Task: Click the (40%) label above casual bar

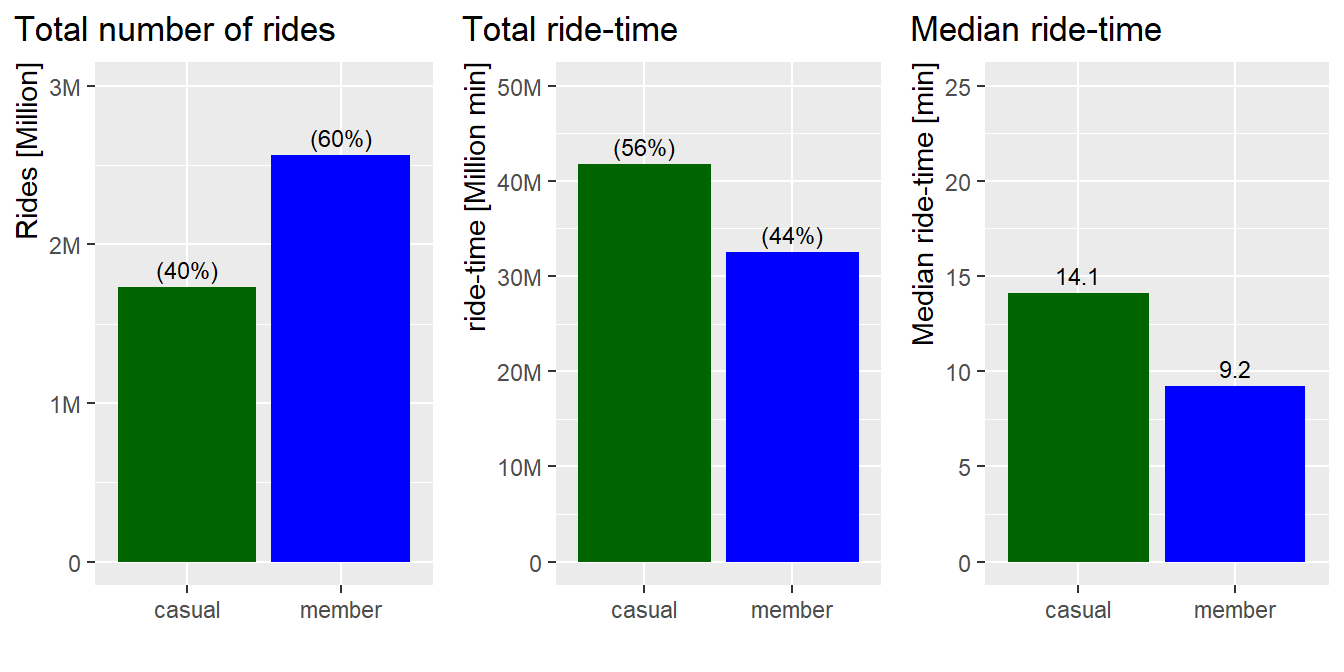Action: (x=187, y=271)
